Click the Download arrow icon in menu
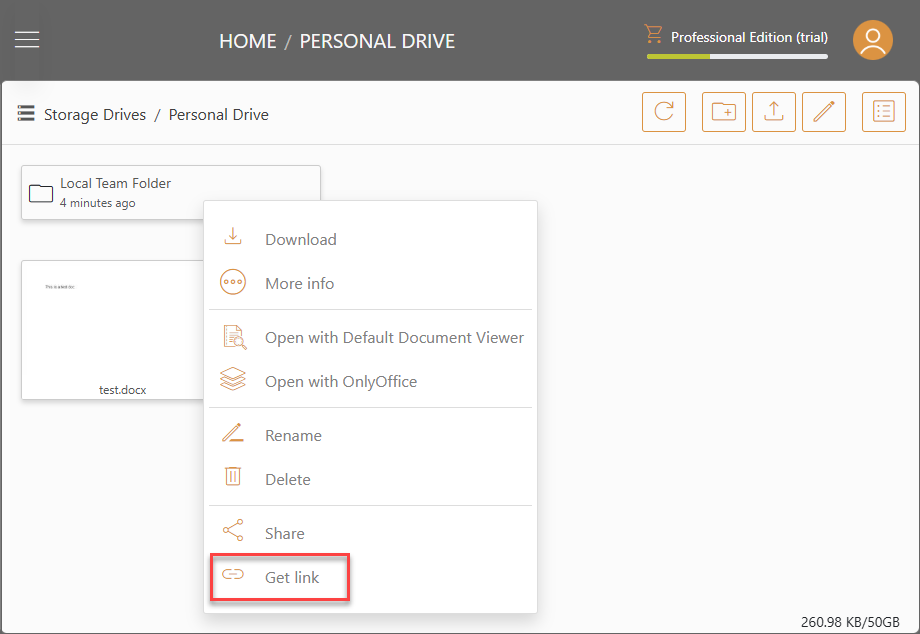This screenshot has height=634, width=920. [x=233, y=236]
